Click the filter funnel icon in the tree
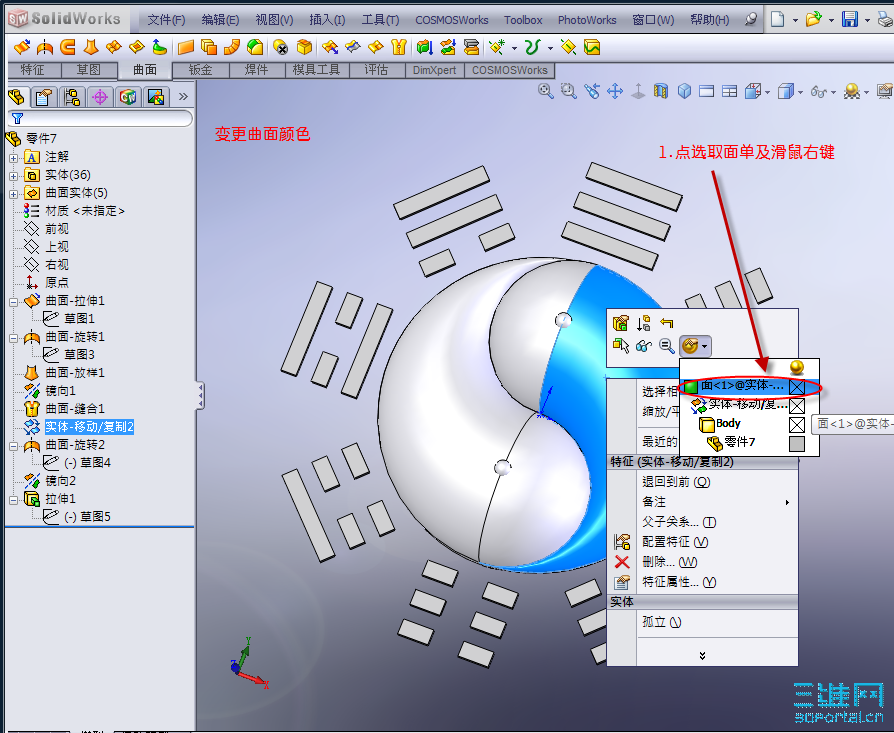 coord(18,118)
